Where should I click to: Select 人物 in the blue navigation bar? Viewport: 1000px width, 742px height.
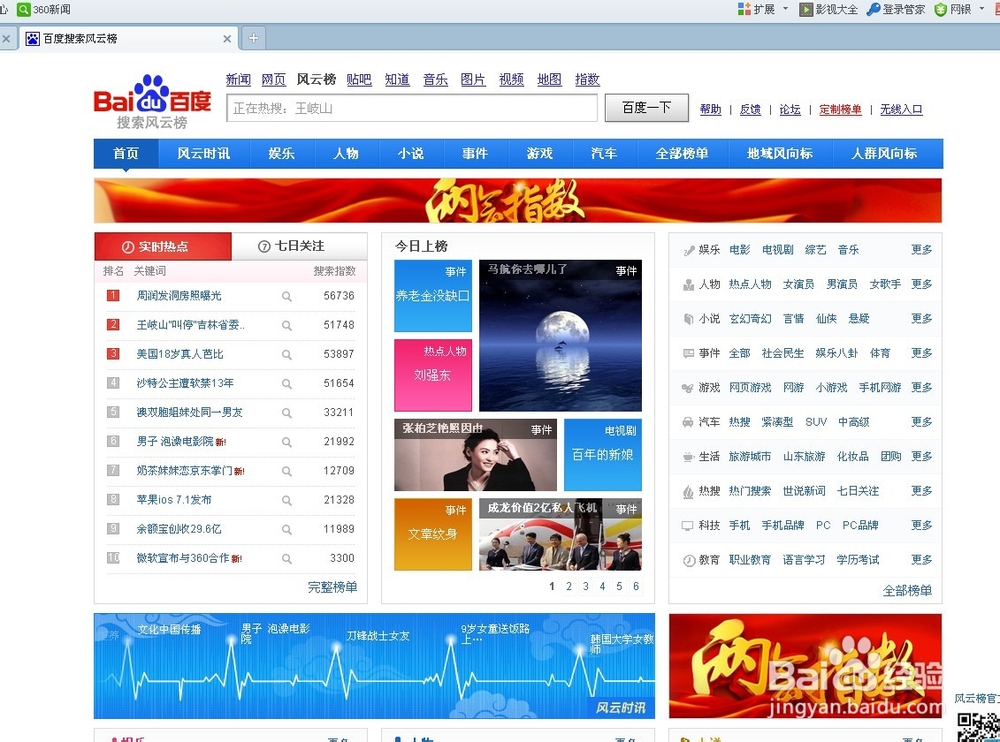[346, 153]
